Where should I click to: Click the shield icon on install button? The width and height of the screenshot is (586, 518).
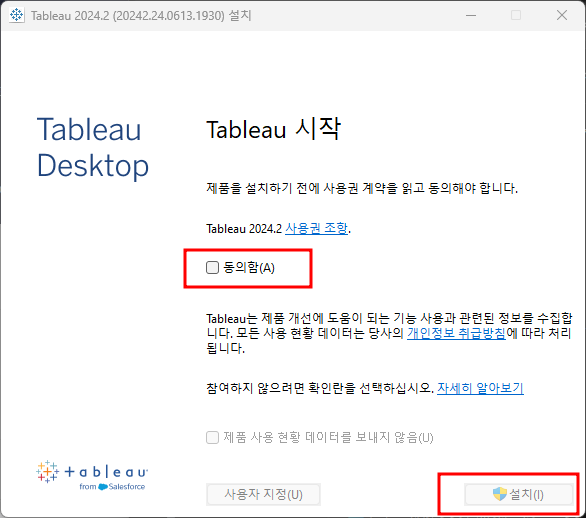pos(499,494)
